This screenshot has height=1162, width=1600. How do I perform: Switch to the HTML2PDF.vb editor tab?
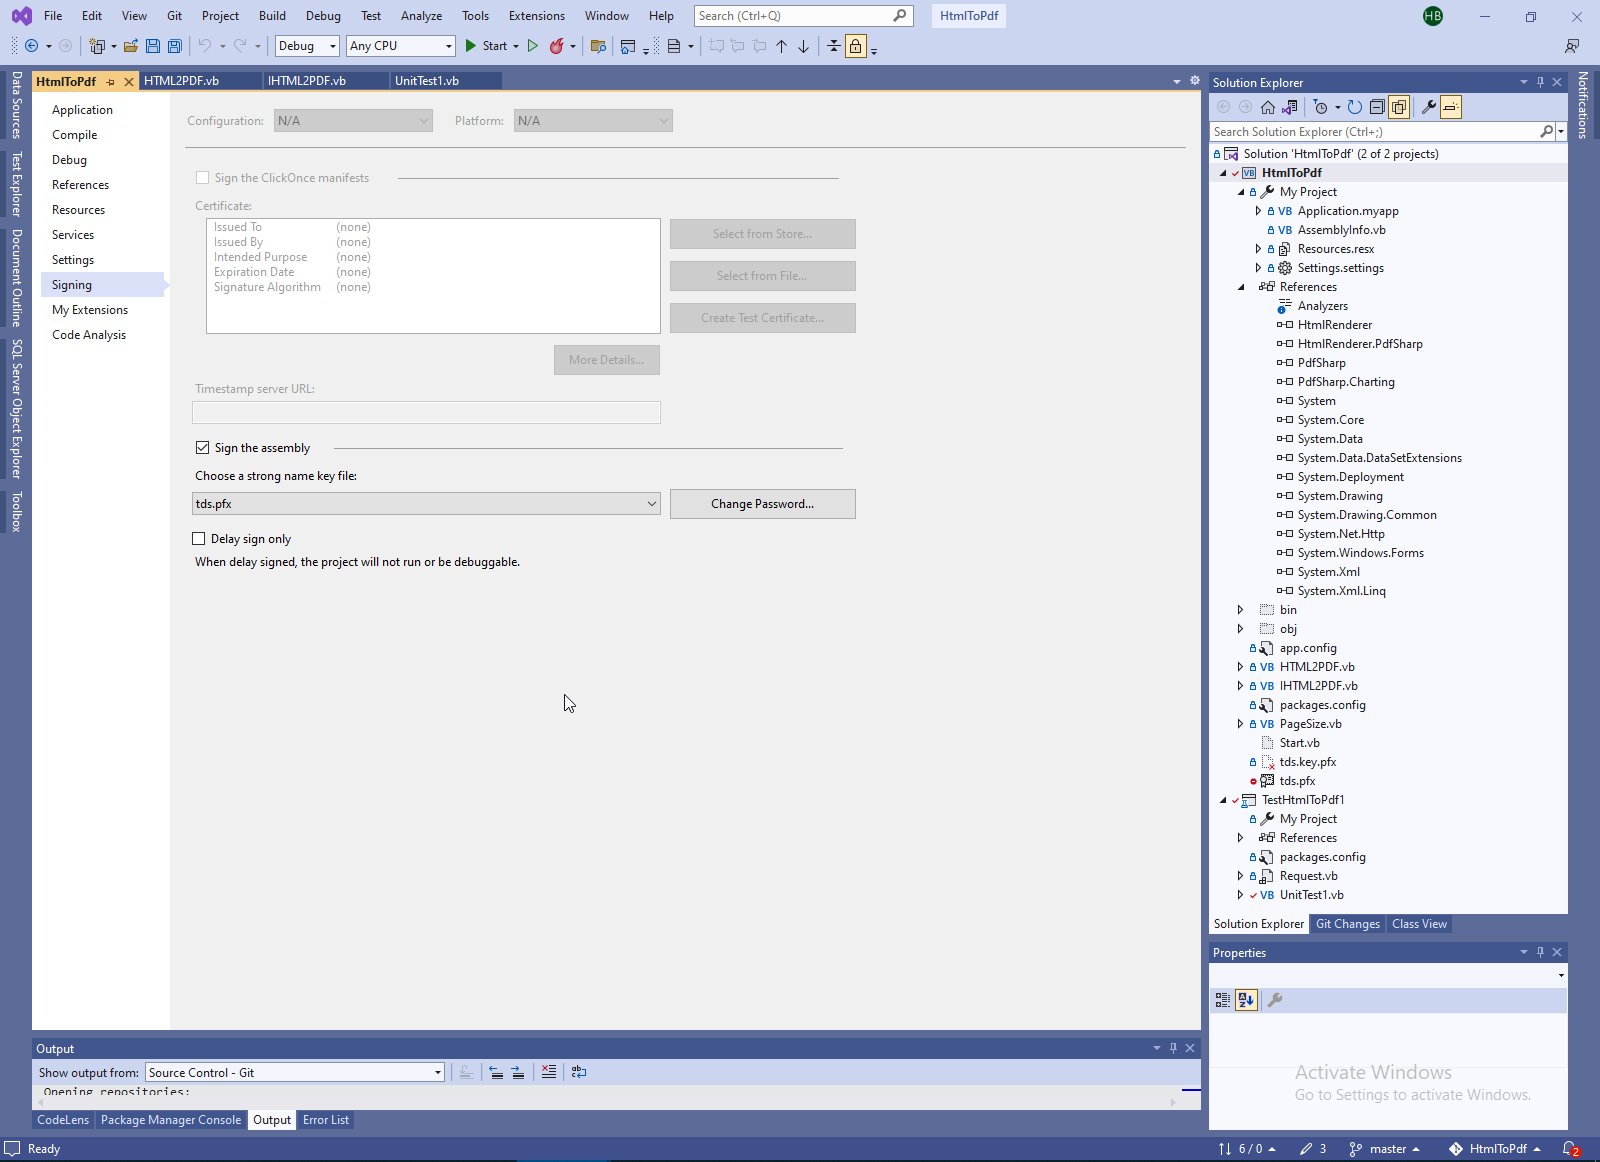pos(181,81)
